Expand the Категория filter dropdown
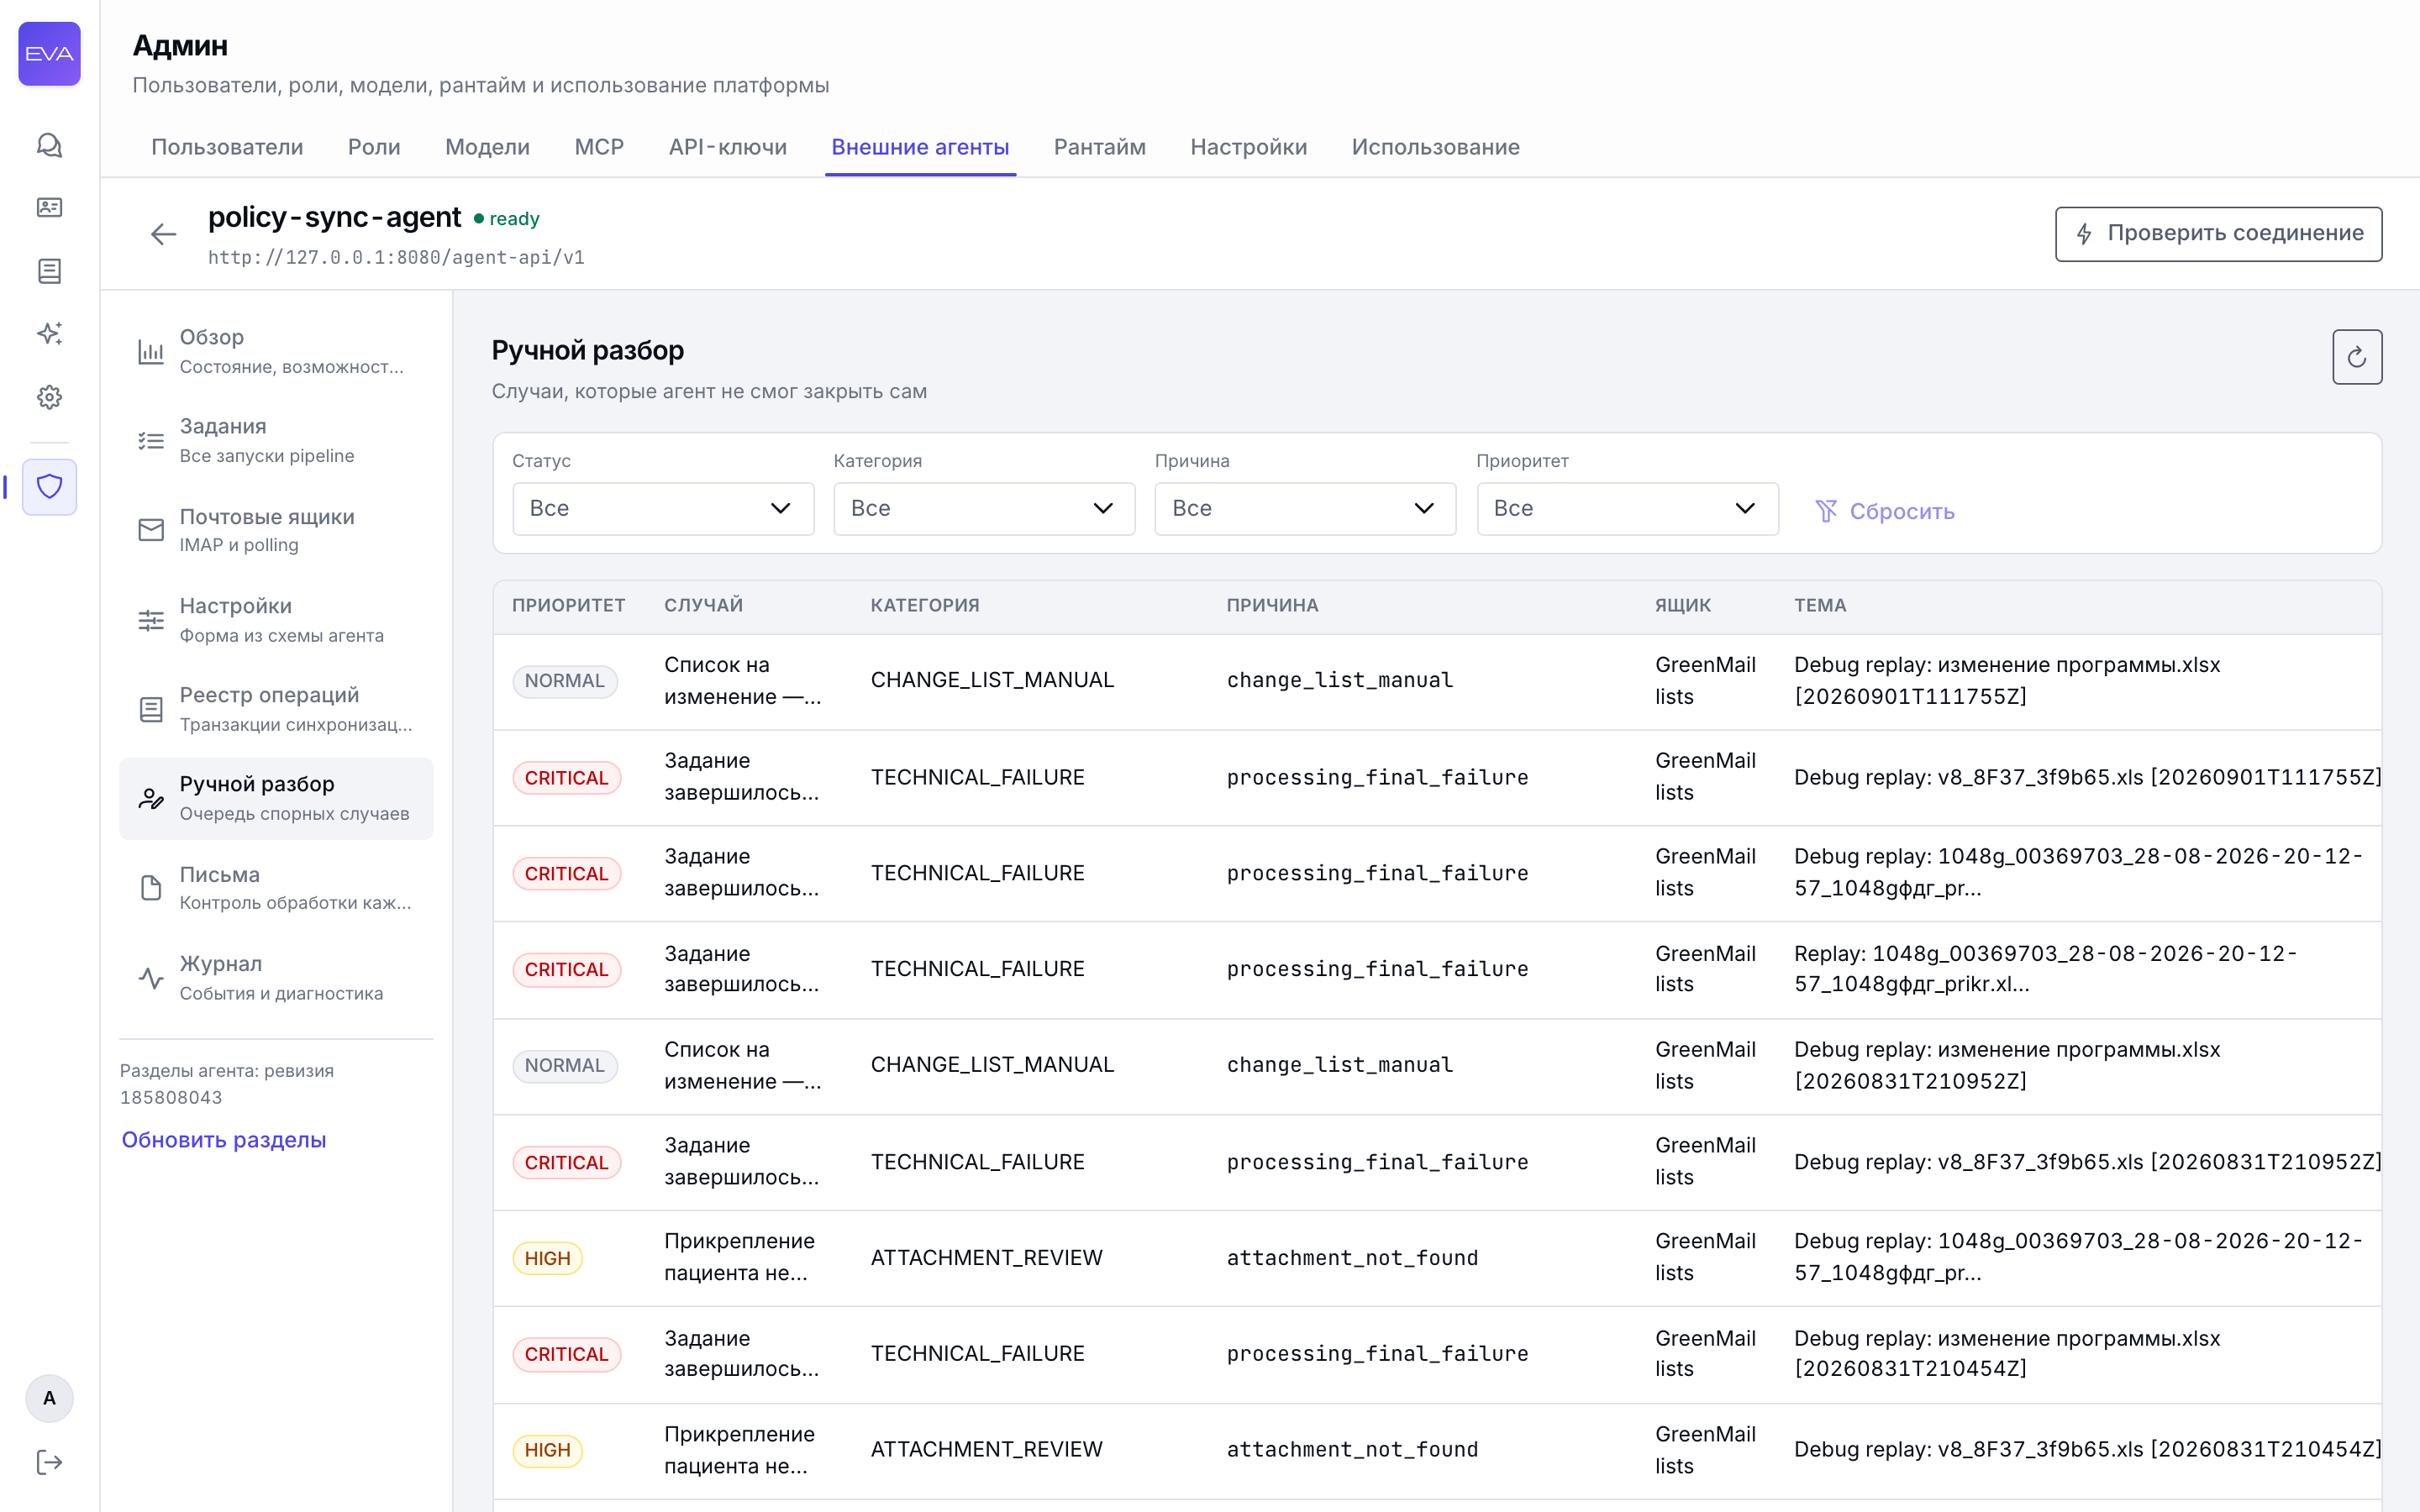The height and width of the screenshot is (1512, 2420). click(x=984, y=509)
